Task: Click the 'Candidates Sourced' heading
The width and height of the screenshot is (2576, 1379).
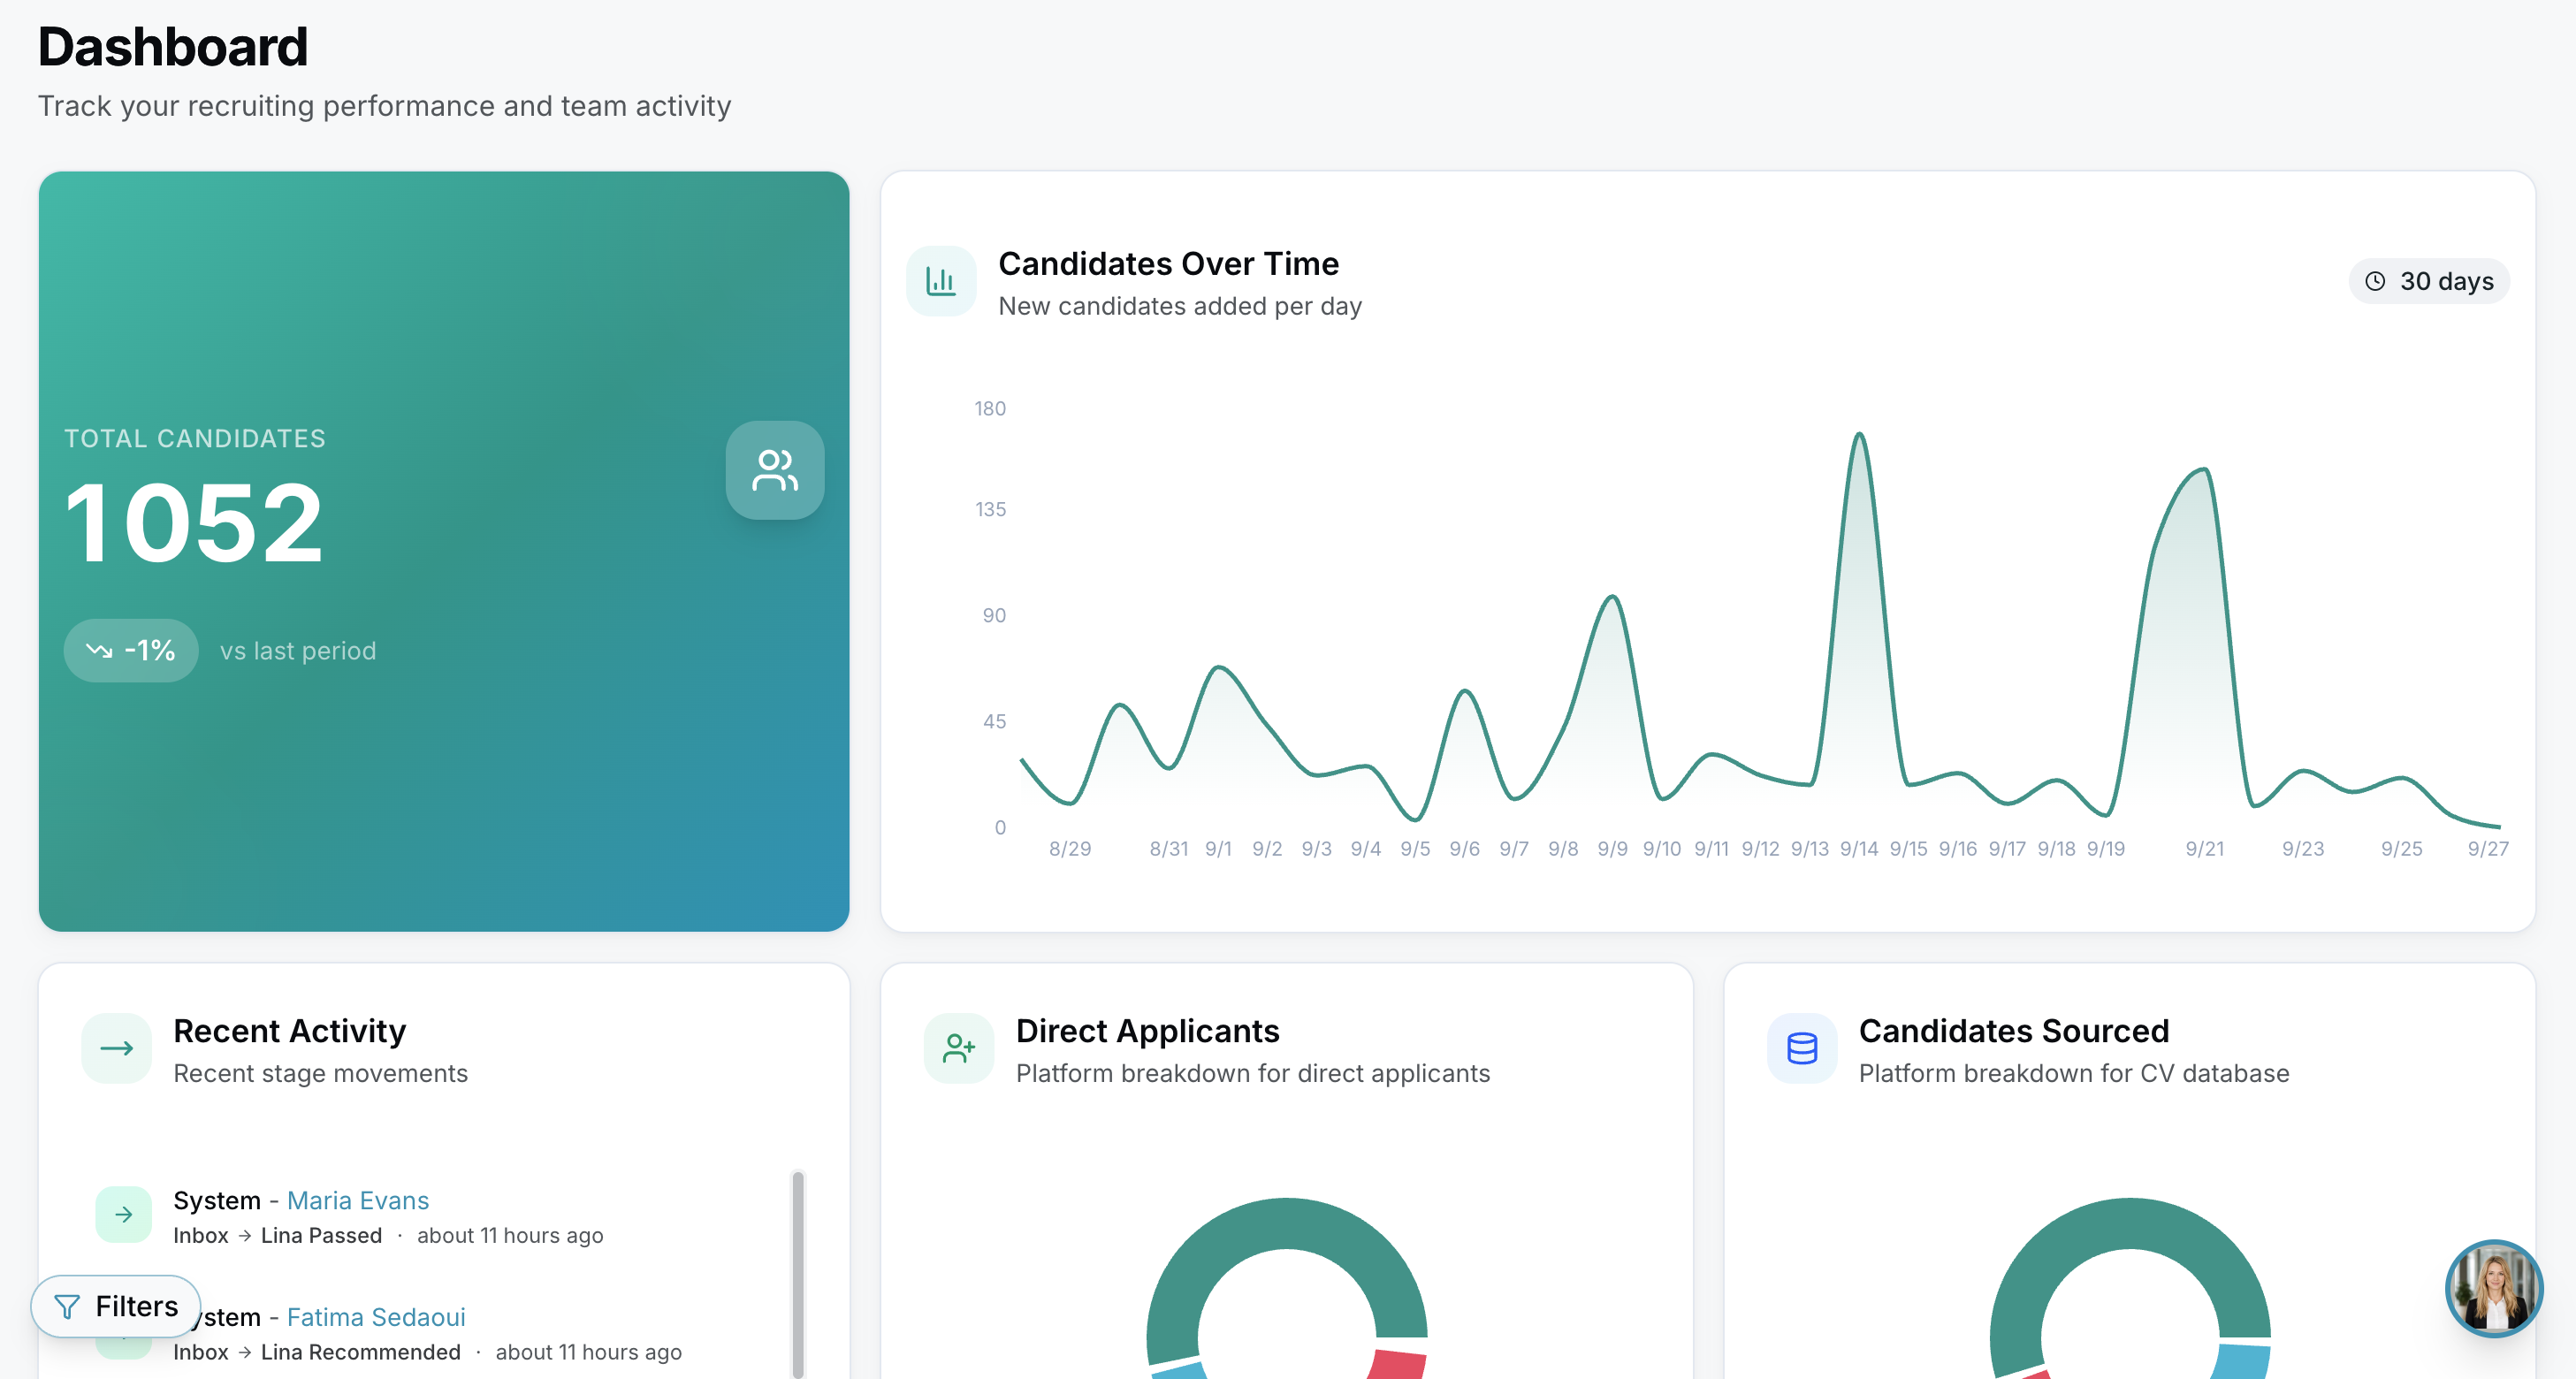Action: (x=2013, y=1031)
